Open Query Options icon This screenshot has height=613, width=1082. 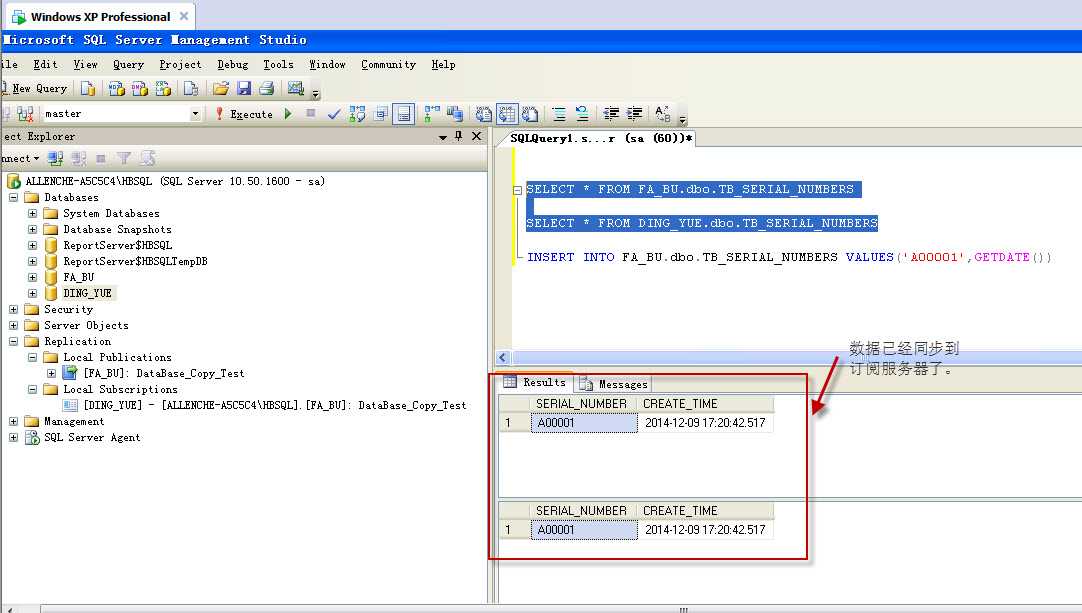[380, 114]
